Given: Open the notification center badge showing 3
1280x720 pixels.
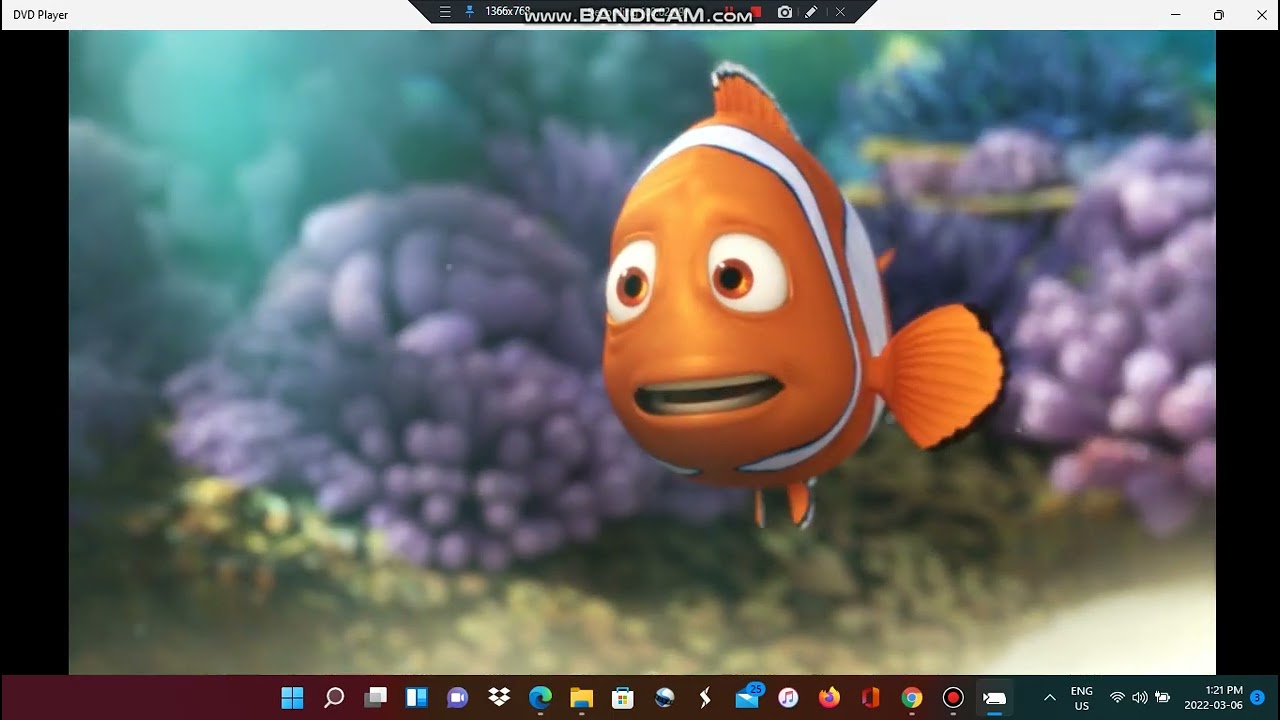Looking at the screenshot, I should tap(1257, 697).
